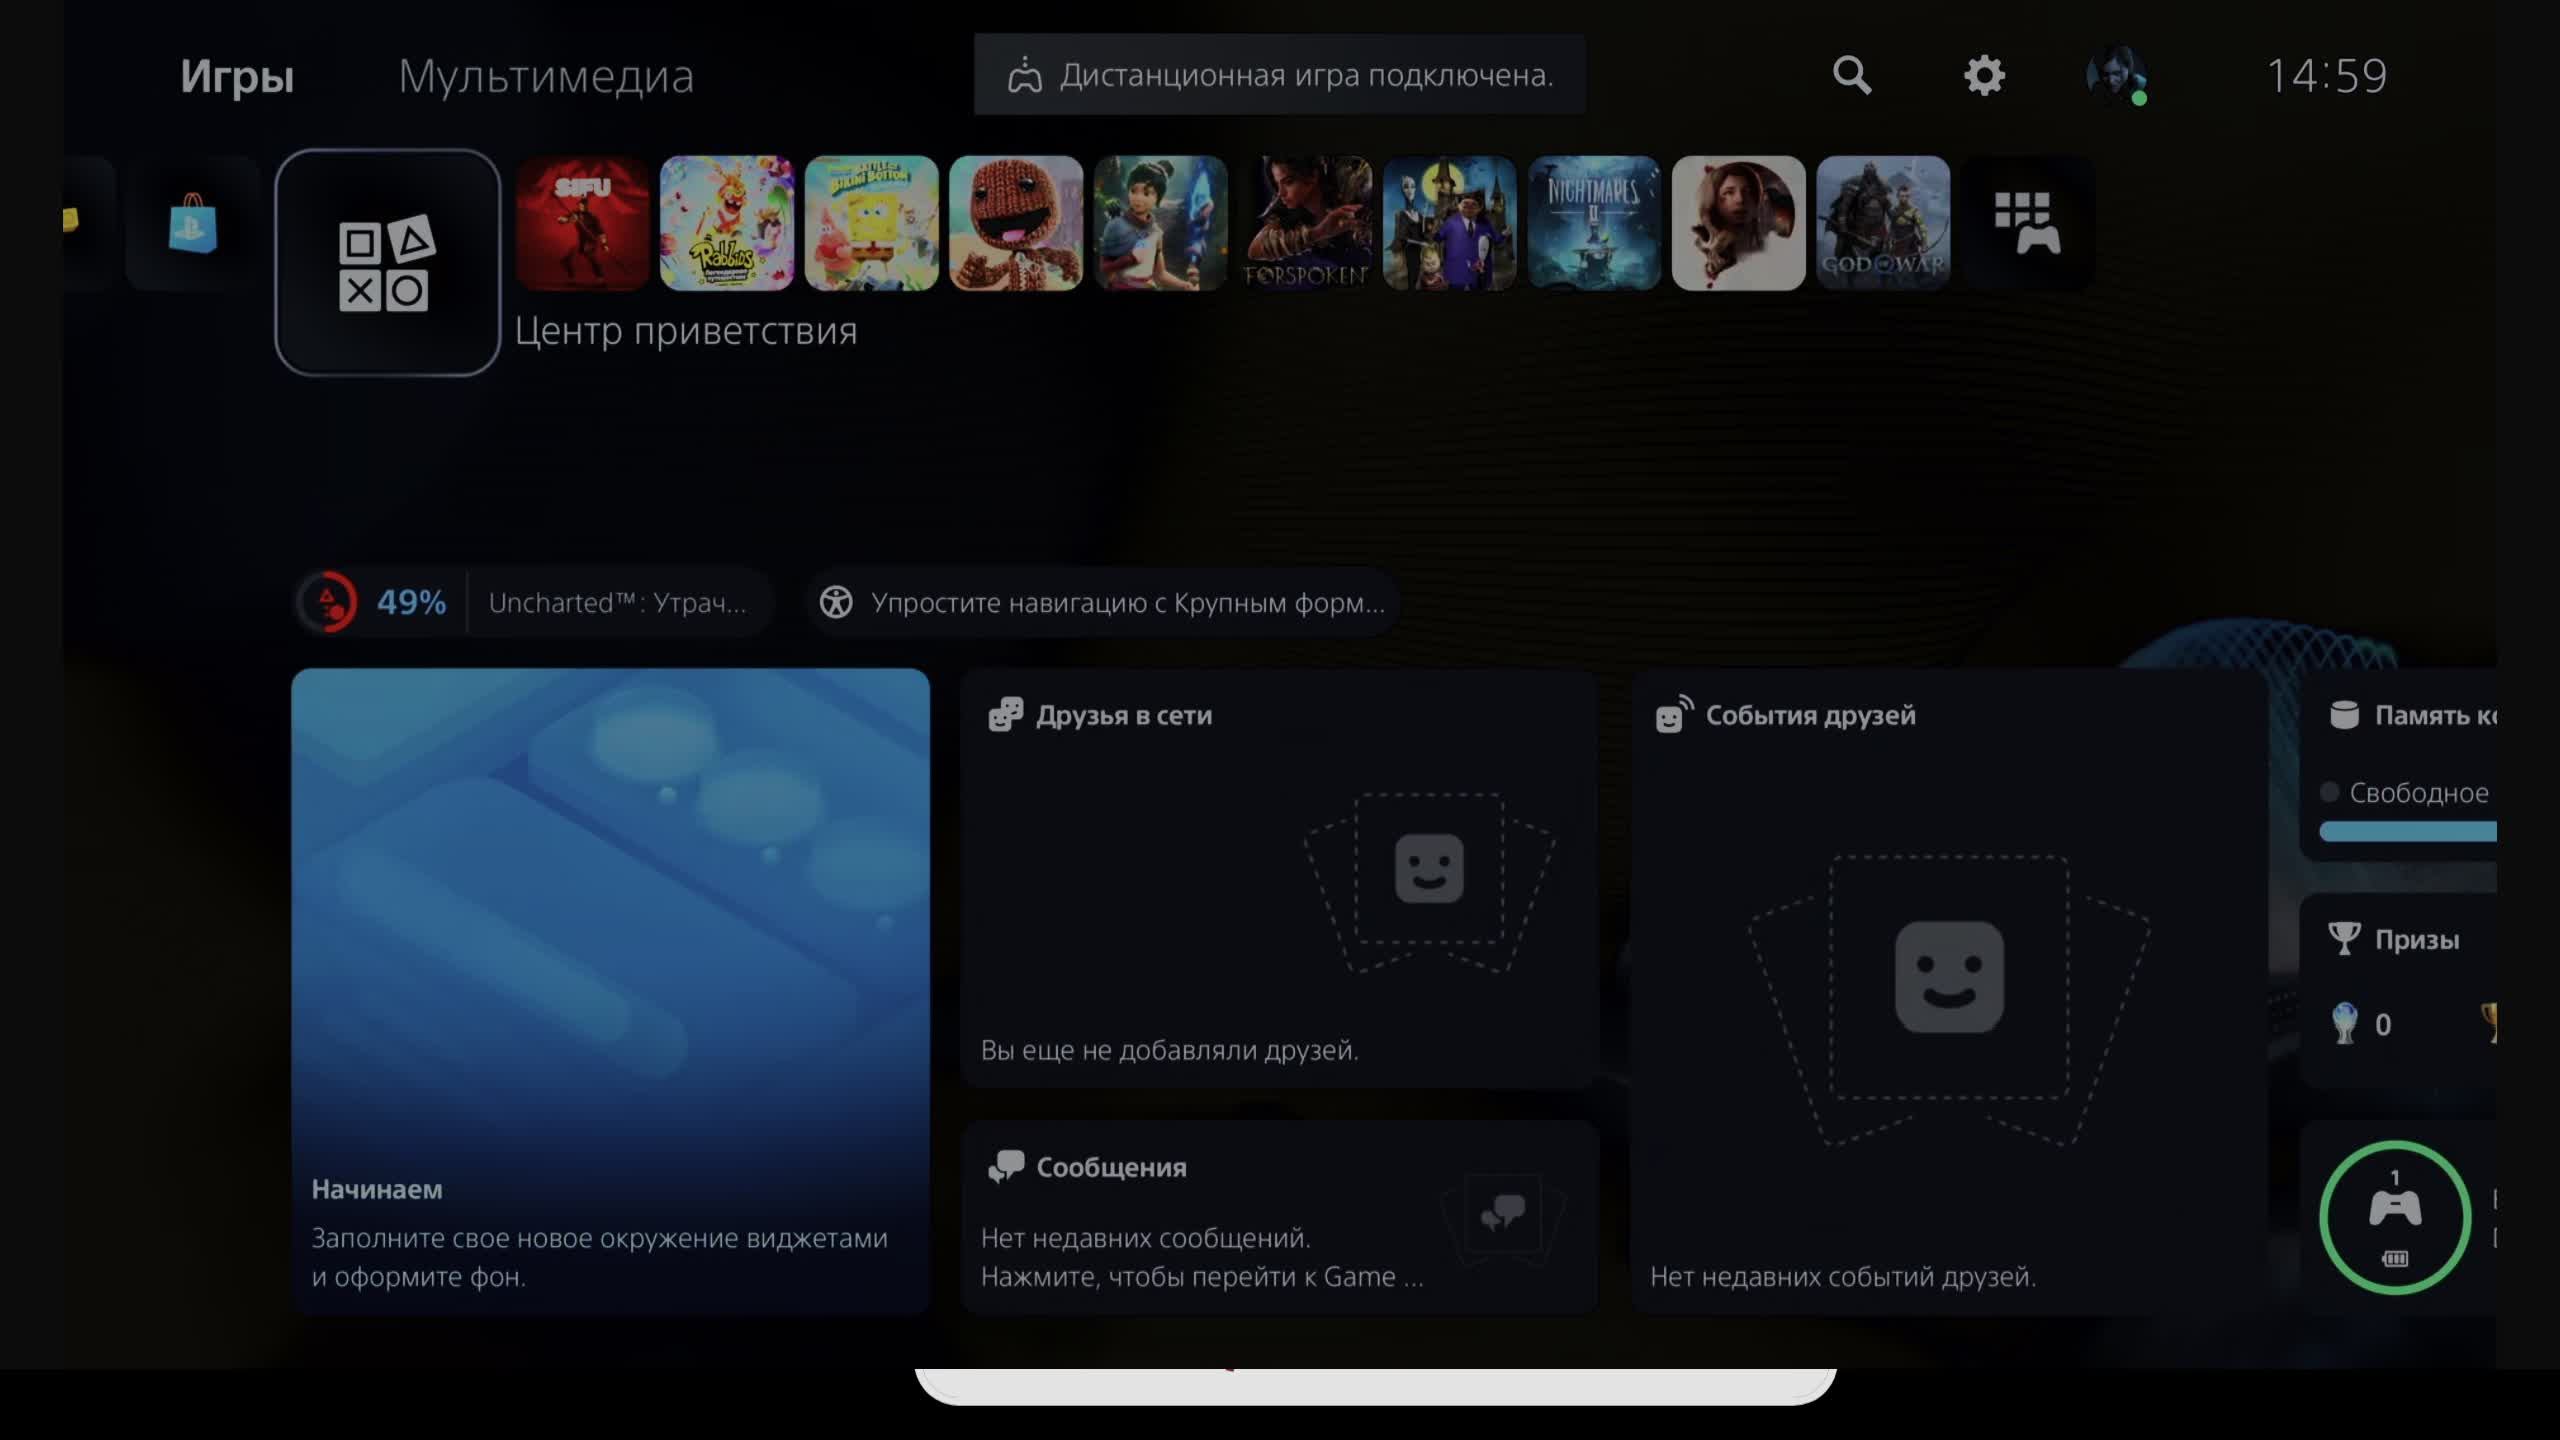The image size is (2560, 1440).
Task: Select the Forspoken game tile
Action: (1305, 223)
